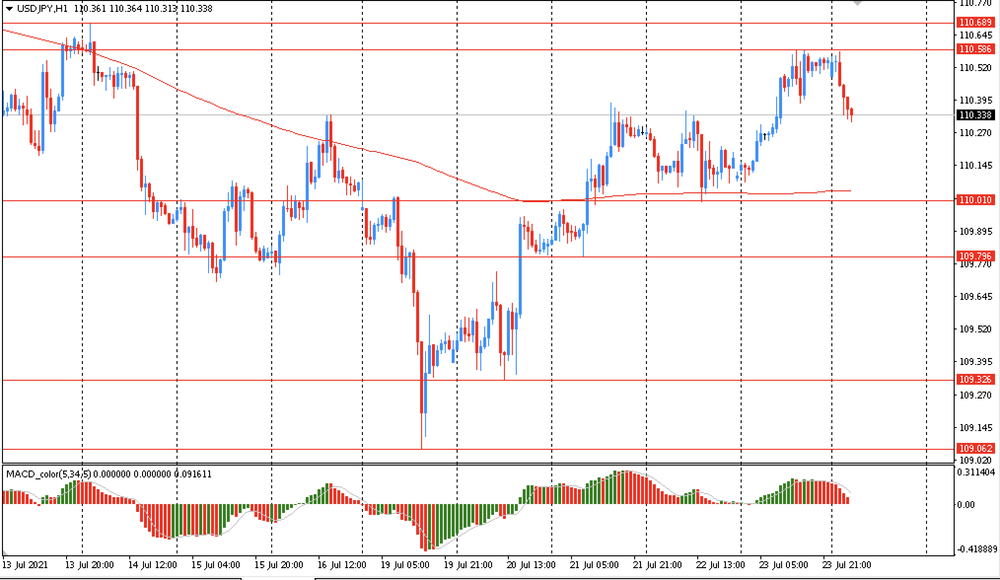This screenshot has width=1000, height=580.
Task: Click the 22 Jul 13:00 time label
Action: coord(721,565)
